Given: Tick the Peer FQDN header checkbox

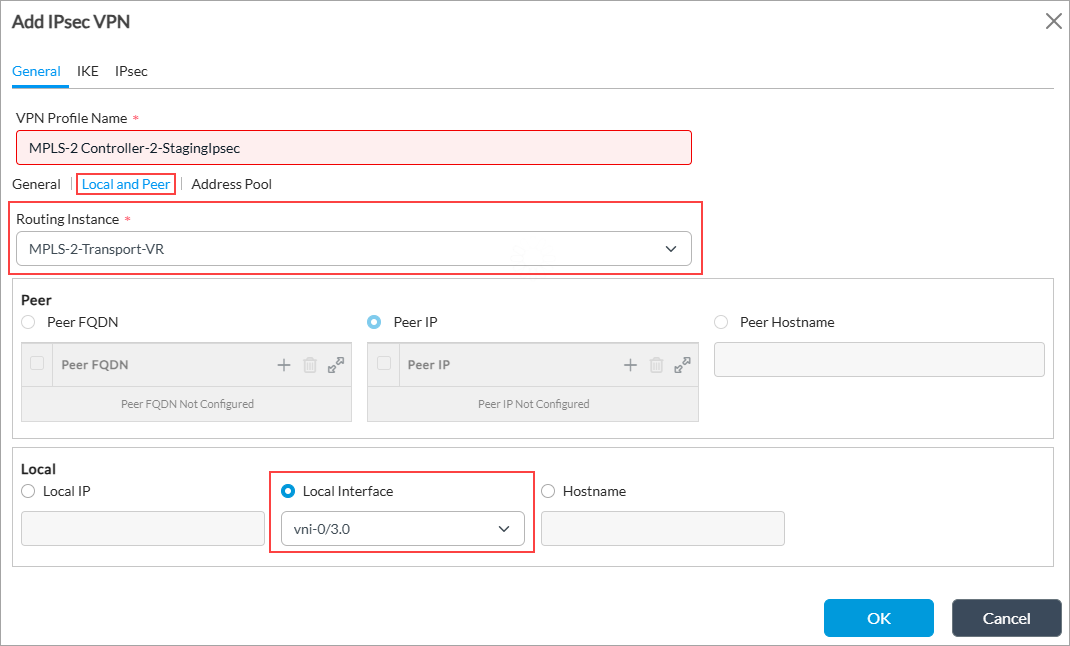Looking at the screenshot, I should pyautogui.click(x=37, y=364).
